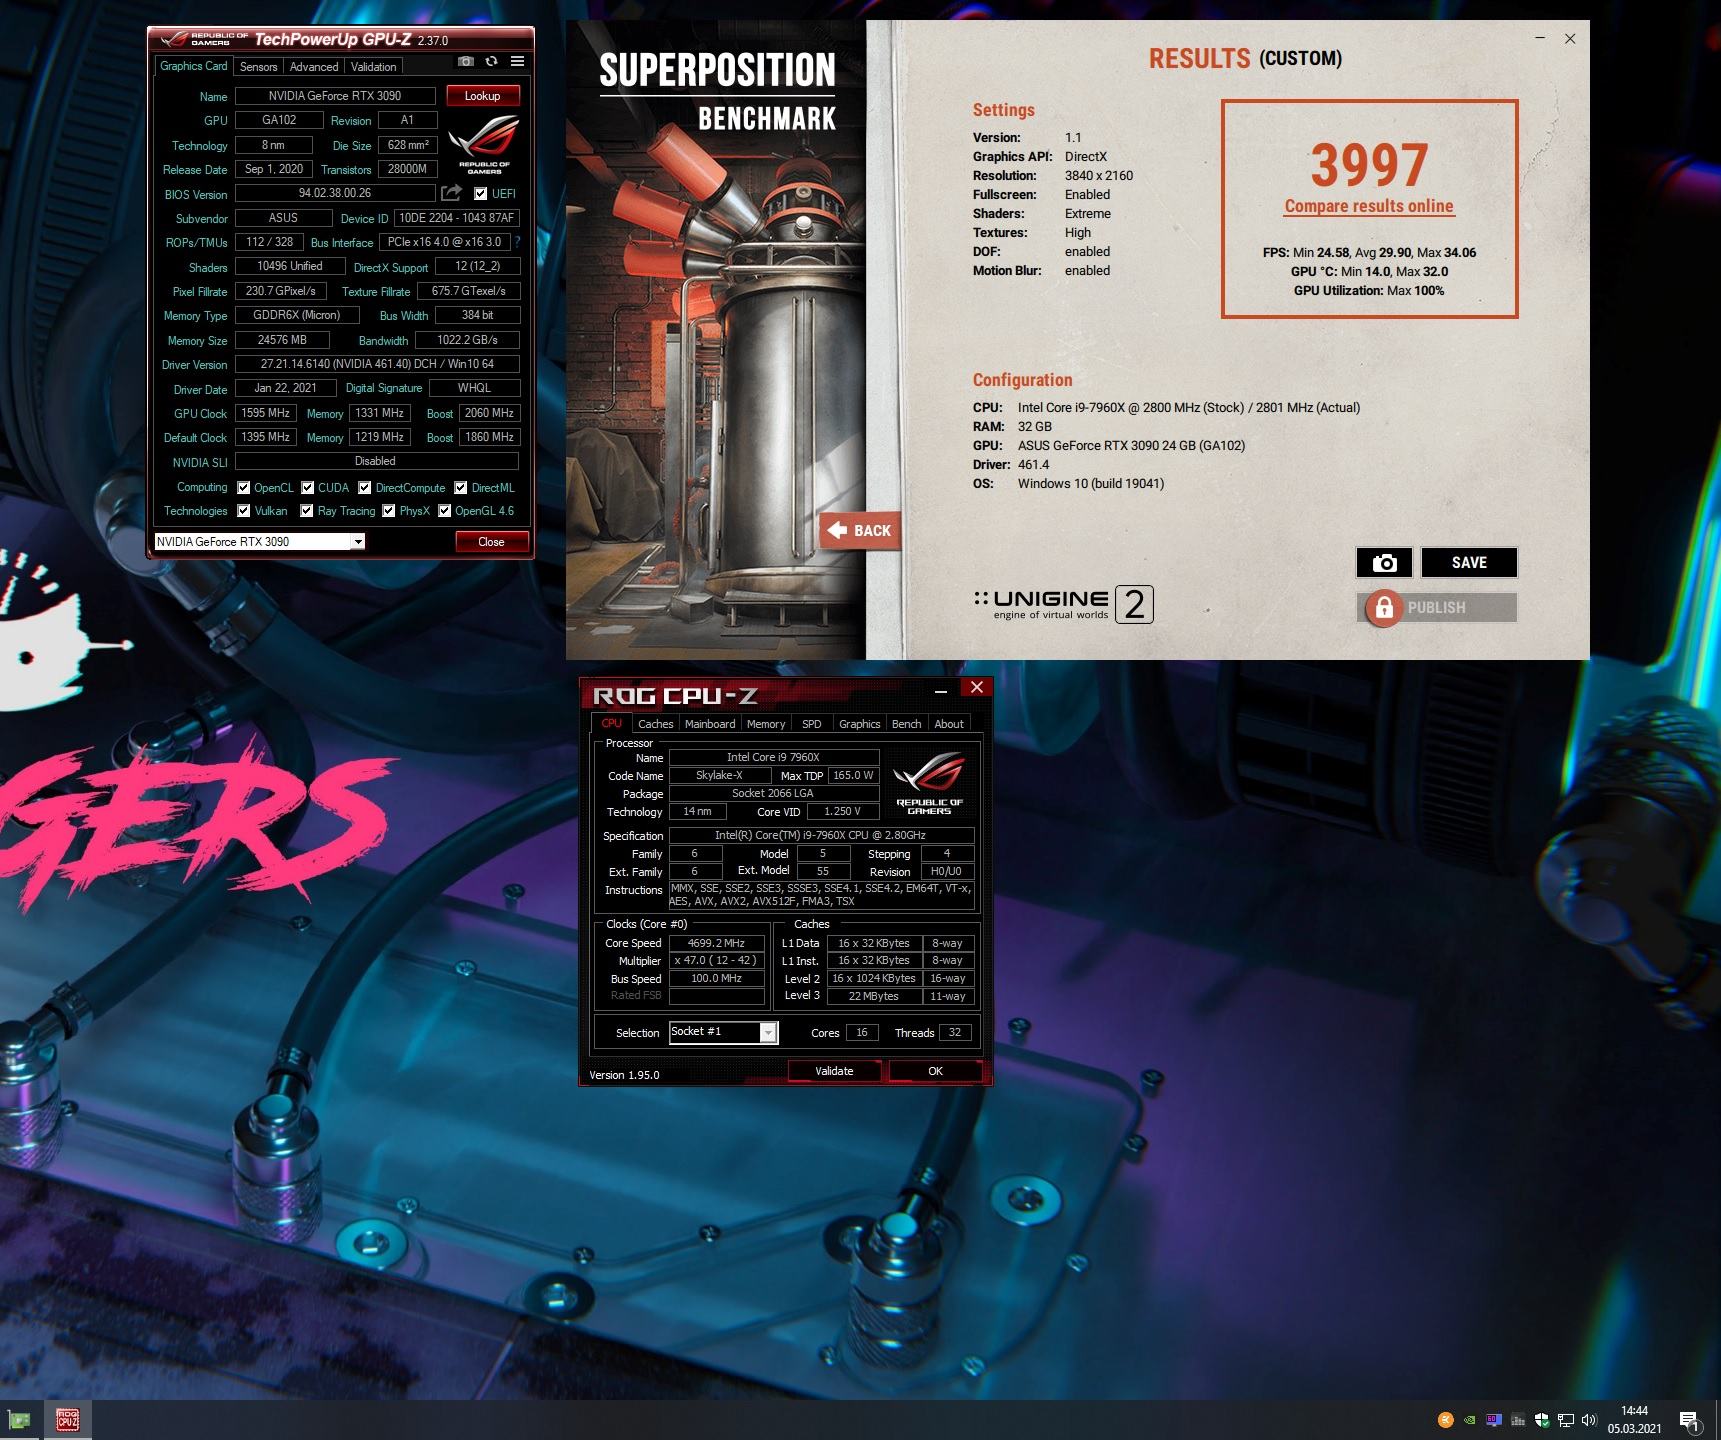Open the Graphics tab in CPU-Z
Screen dimensions: 1721x1440
click(860, 724)
